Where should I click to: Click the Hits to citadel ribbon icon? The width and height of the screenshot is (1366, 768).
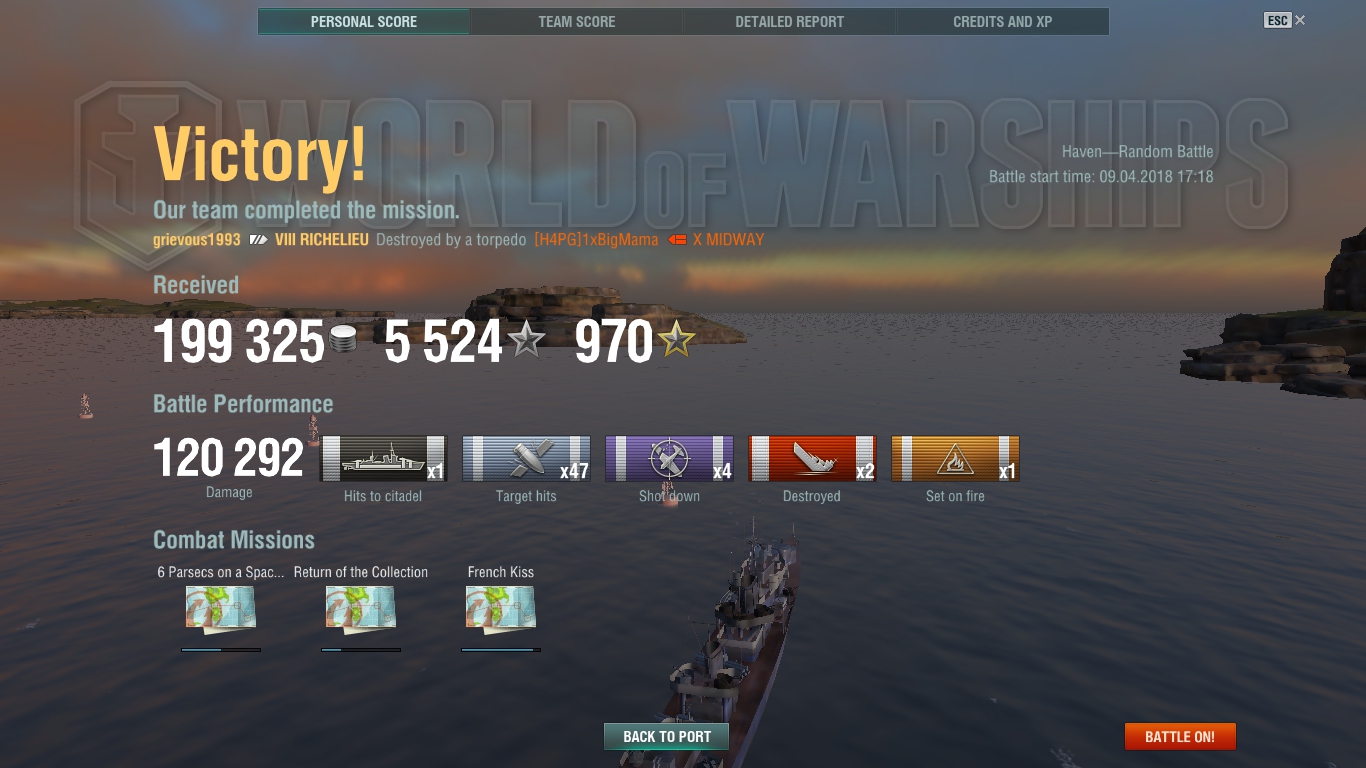coord(383,459)
